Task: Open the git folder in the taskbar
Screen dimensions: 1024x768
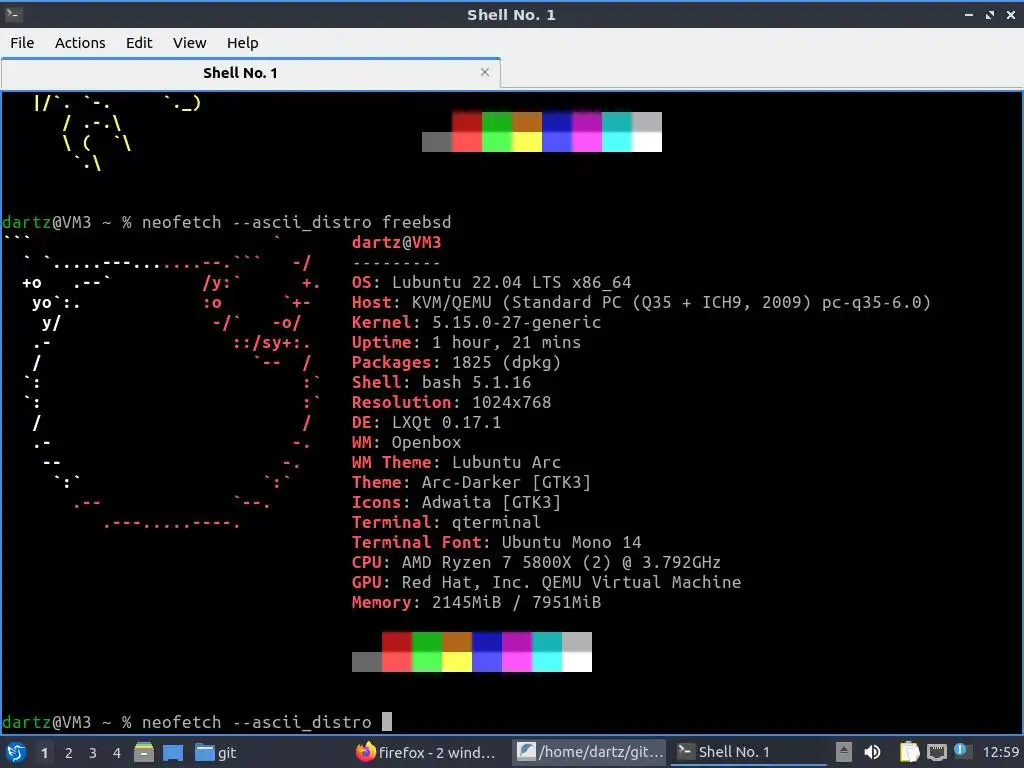Action: point(216,752)
